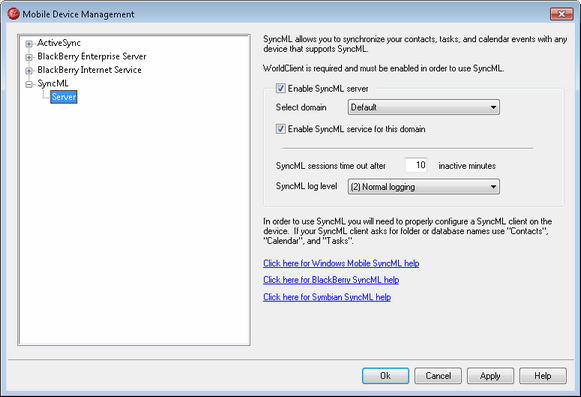Click the Ok button

coord(385,376)
